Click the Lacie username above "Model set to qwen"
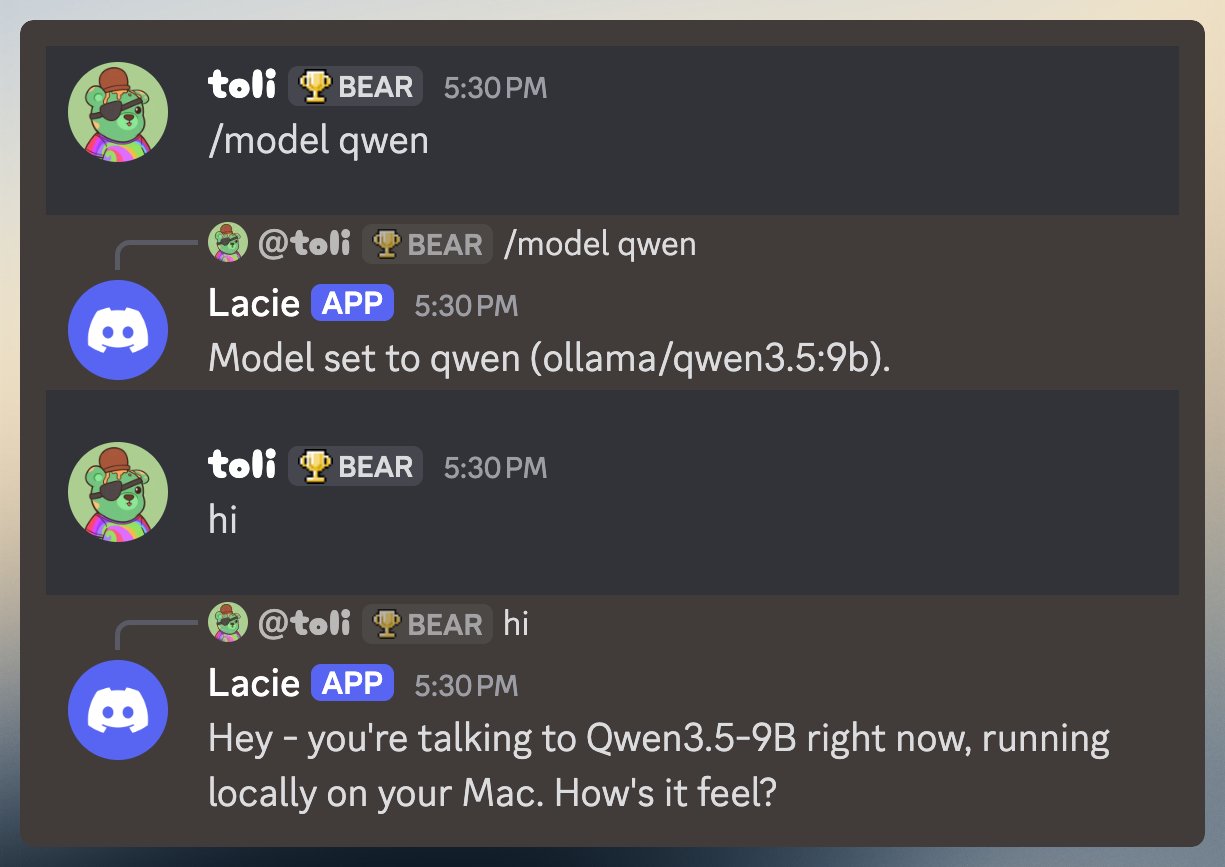 [x=254, y=304]
